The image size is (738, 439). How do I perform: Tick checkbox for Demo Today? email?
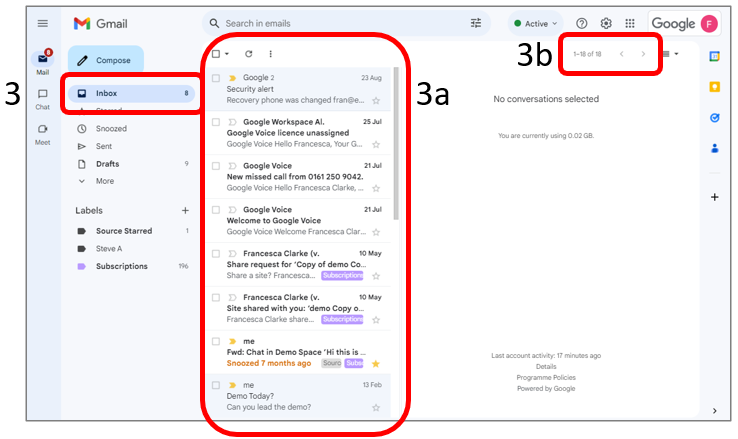point(216,385)
